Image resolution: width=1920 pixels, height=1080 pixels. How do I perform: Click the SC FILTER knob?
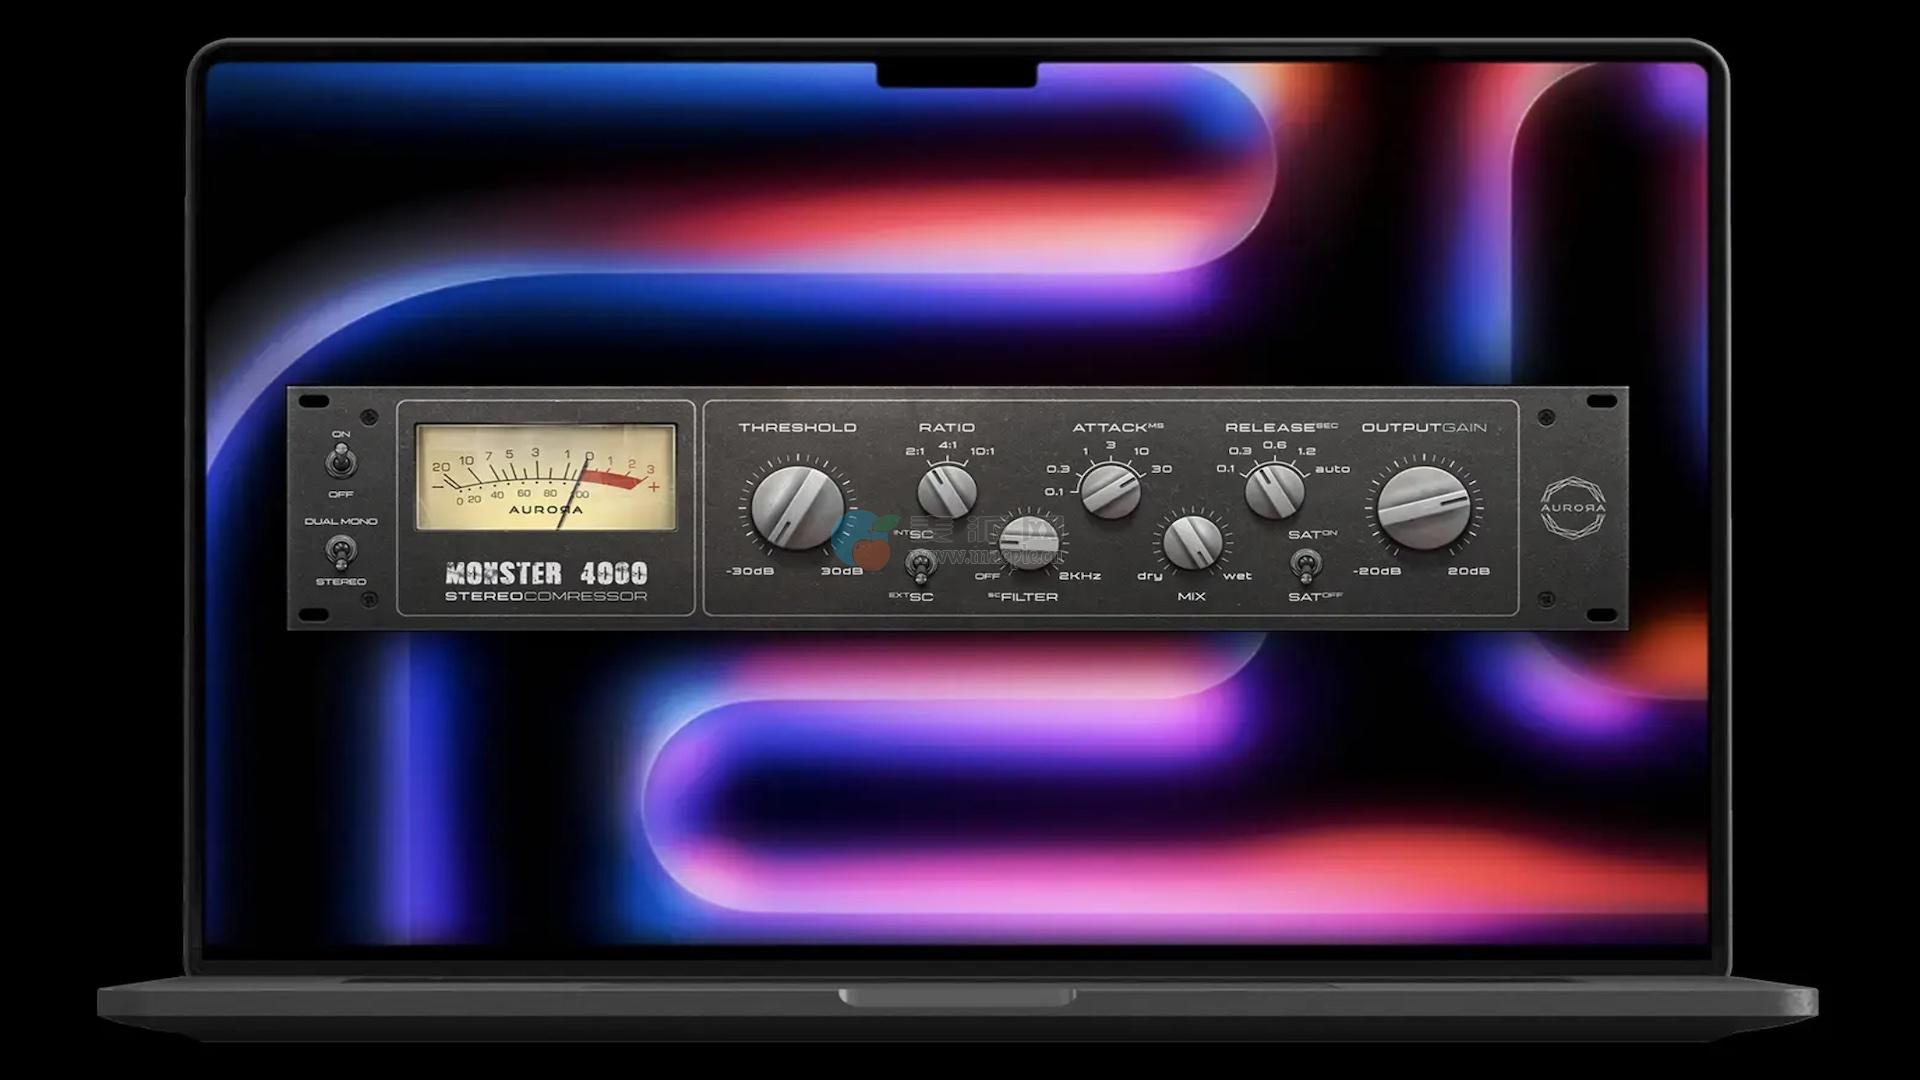(1029, 544)
